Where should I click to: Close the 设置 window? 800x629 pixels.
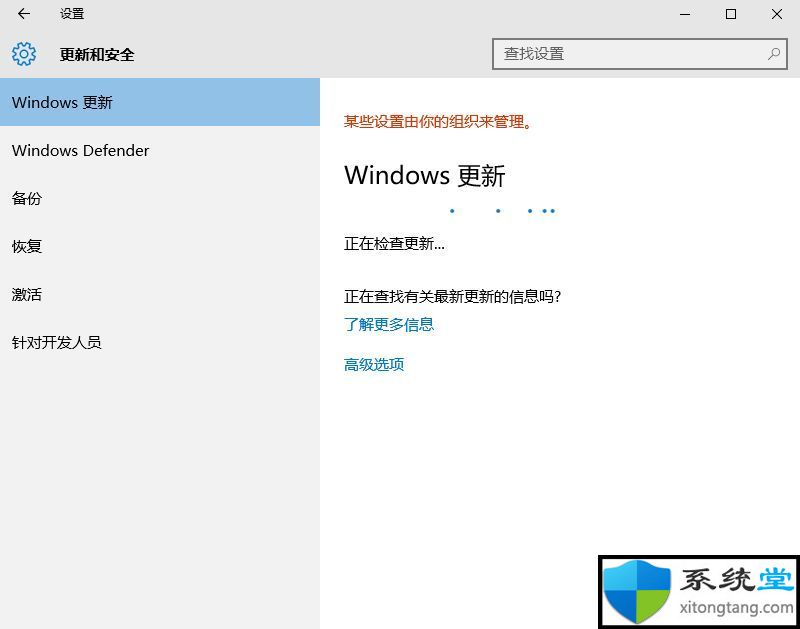click(x=777, y=14)
